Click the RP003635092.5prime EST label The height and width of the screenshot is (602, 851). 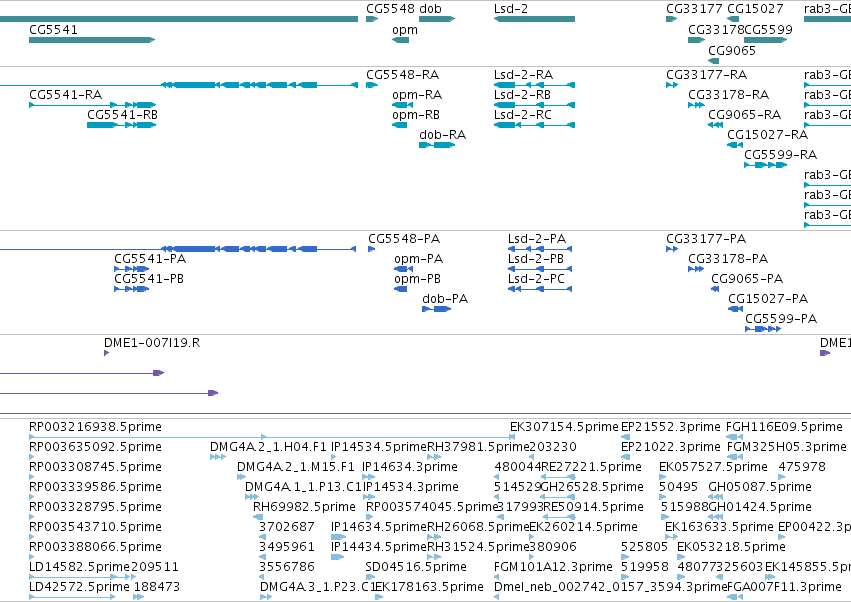click(96, 447)
